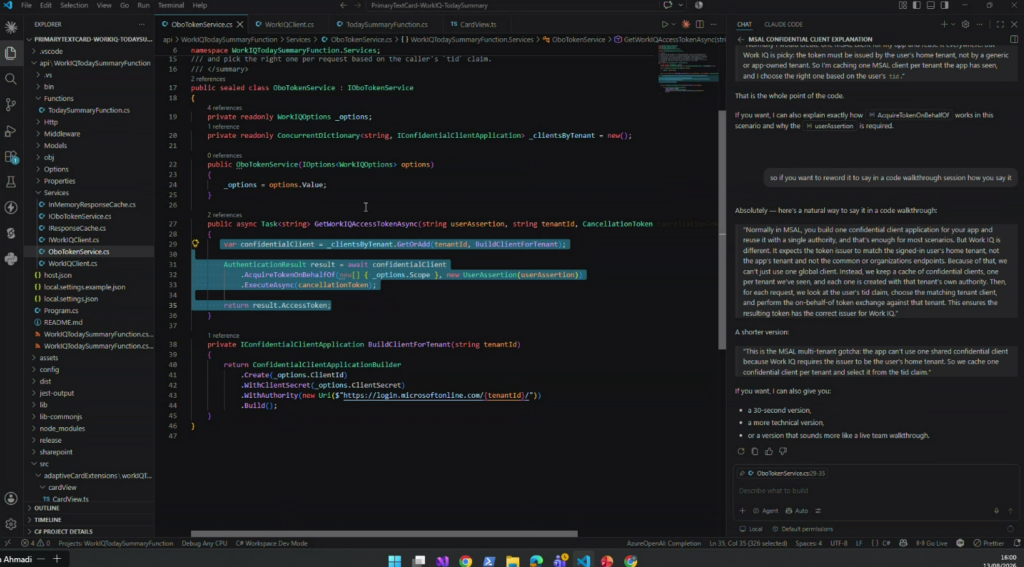
Task: Open new chat dropdown arrow
Action: pos(952,24)
